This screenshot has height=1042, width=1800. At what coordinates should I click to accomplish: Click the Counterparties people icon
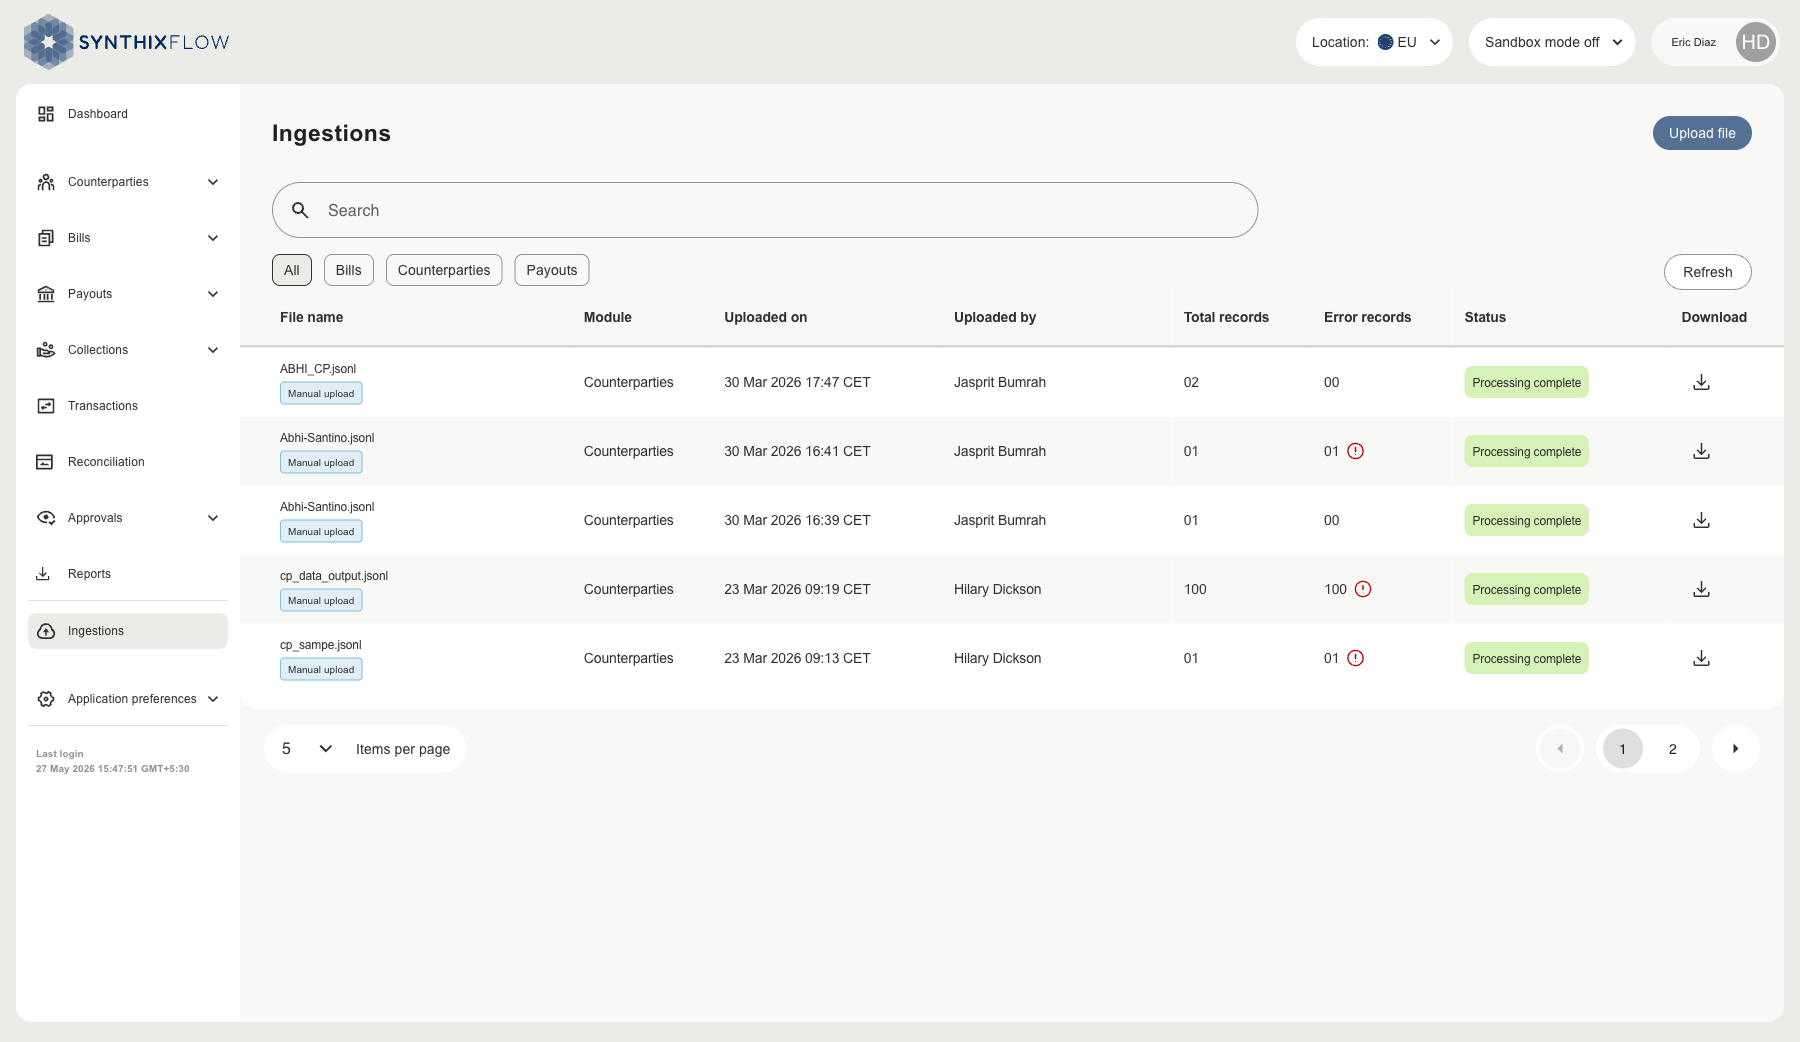point(46,182)
